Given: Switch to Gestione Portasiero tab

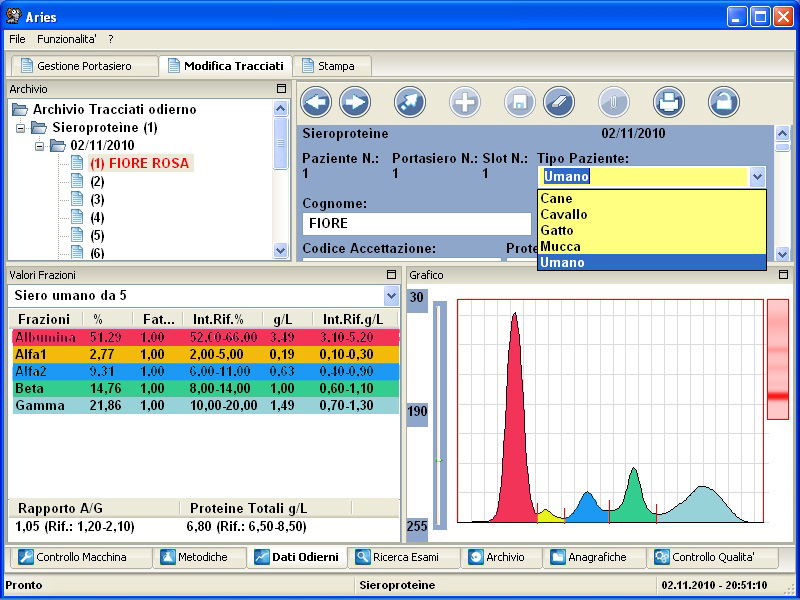Looking at the screenshot, I should pyautogui.click(x=84, y=66).
